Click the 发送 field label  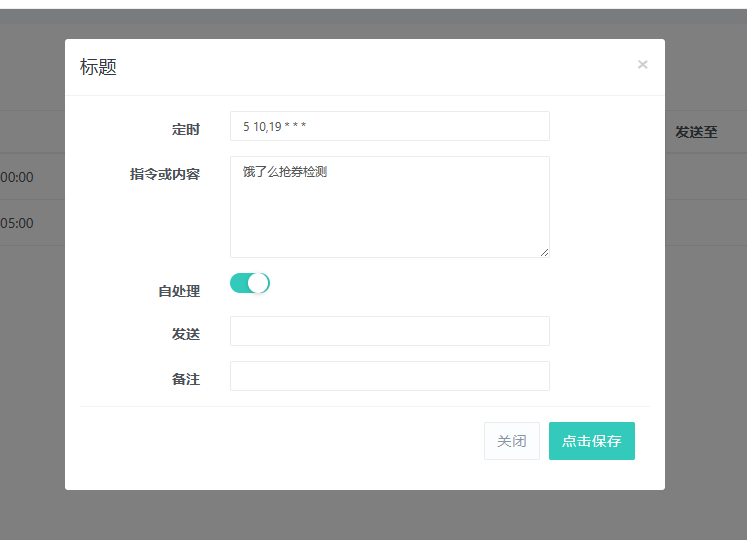pyautogui.click(x=186, y=334)
